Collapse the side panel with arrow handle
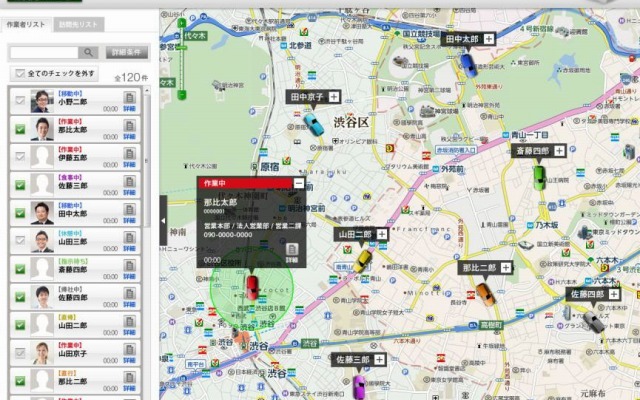The height and width of the screenshot is (400, 640). tap(163, 220)
